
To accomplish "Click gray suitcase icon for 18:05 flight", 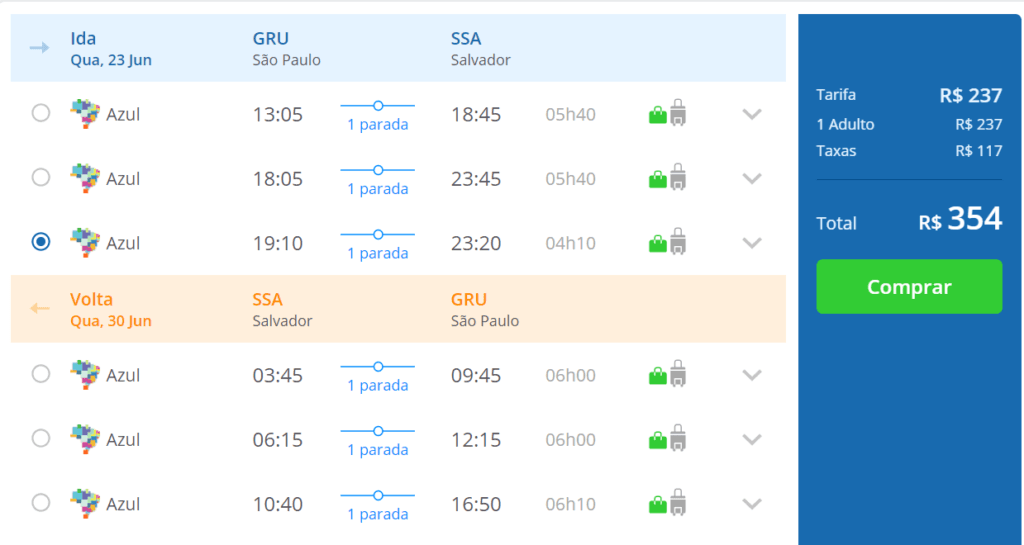I will 678,177.
